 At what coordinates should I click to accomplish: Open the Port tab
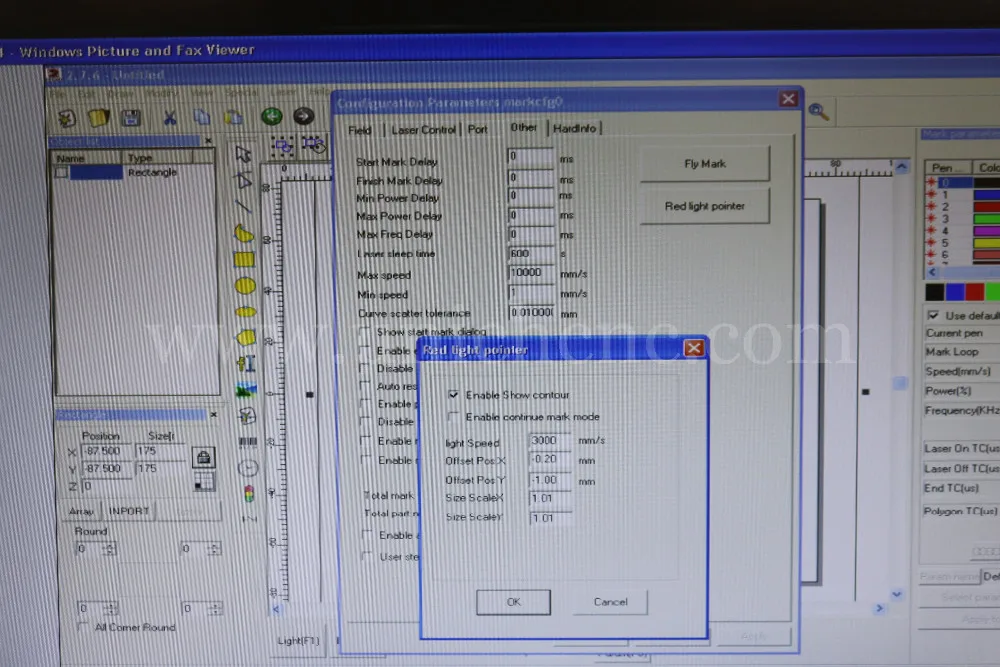[478, 129]
